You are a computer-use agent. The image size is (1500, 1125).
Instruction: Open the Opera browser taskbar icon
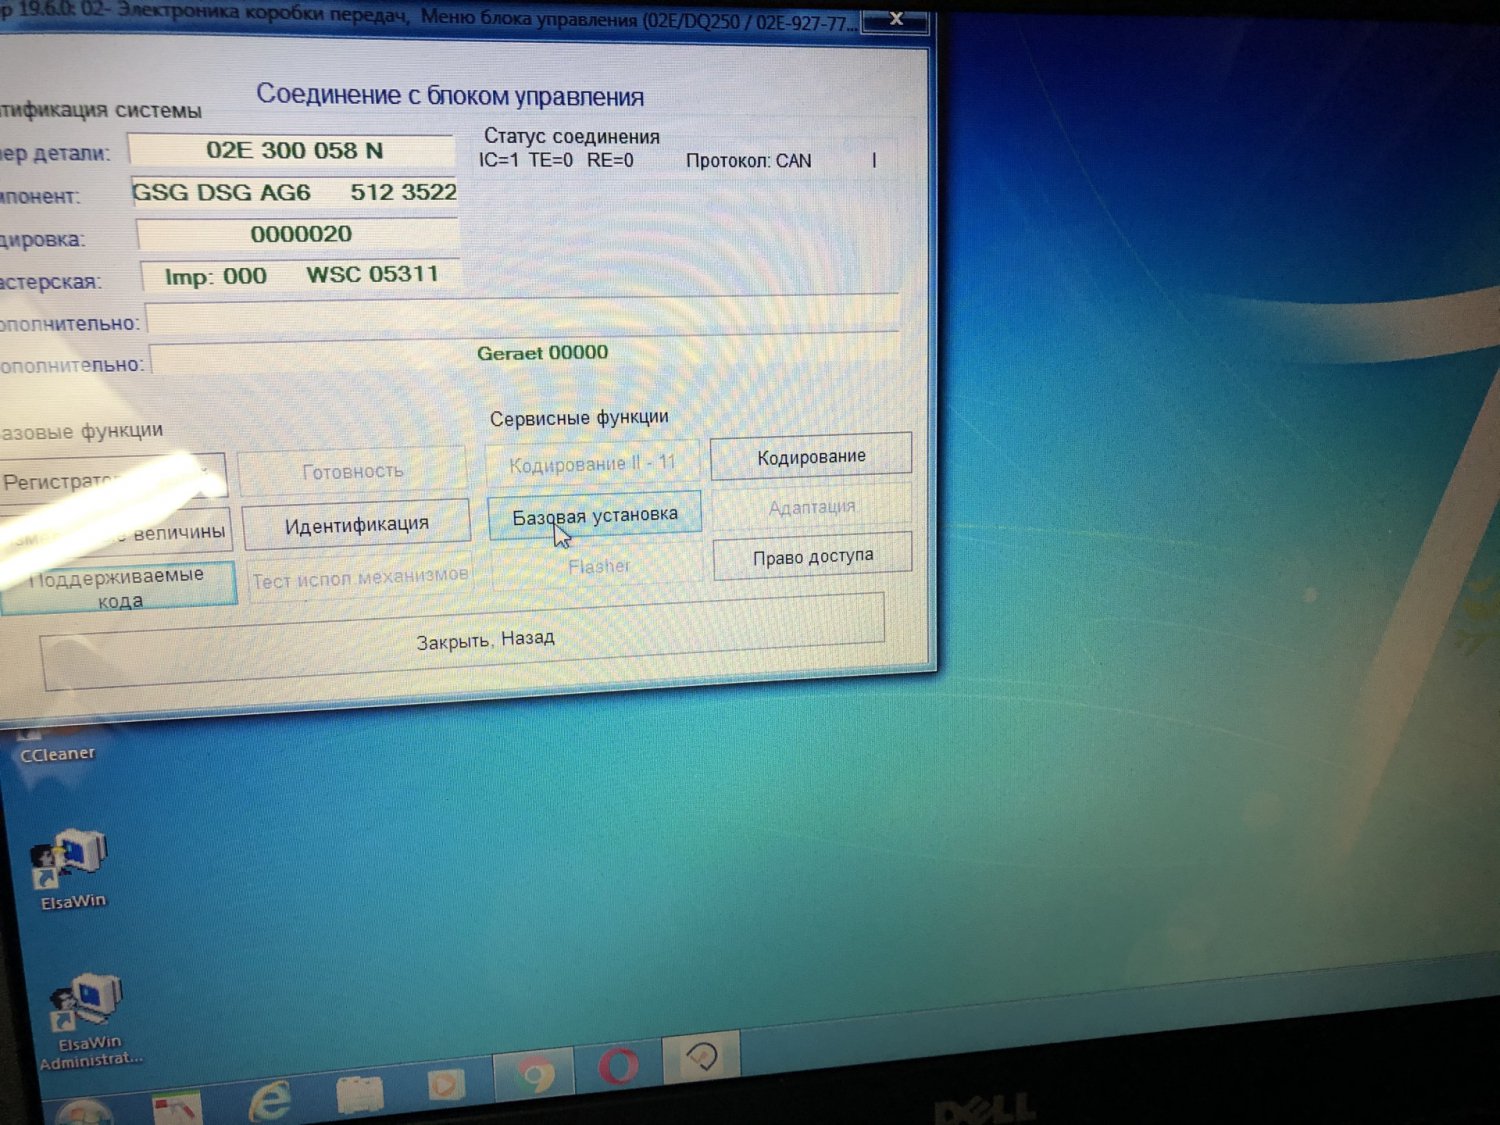click(x=619, y=1066)
